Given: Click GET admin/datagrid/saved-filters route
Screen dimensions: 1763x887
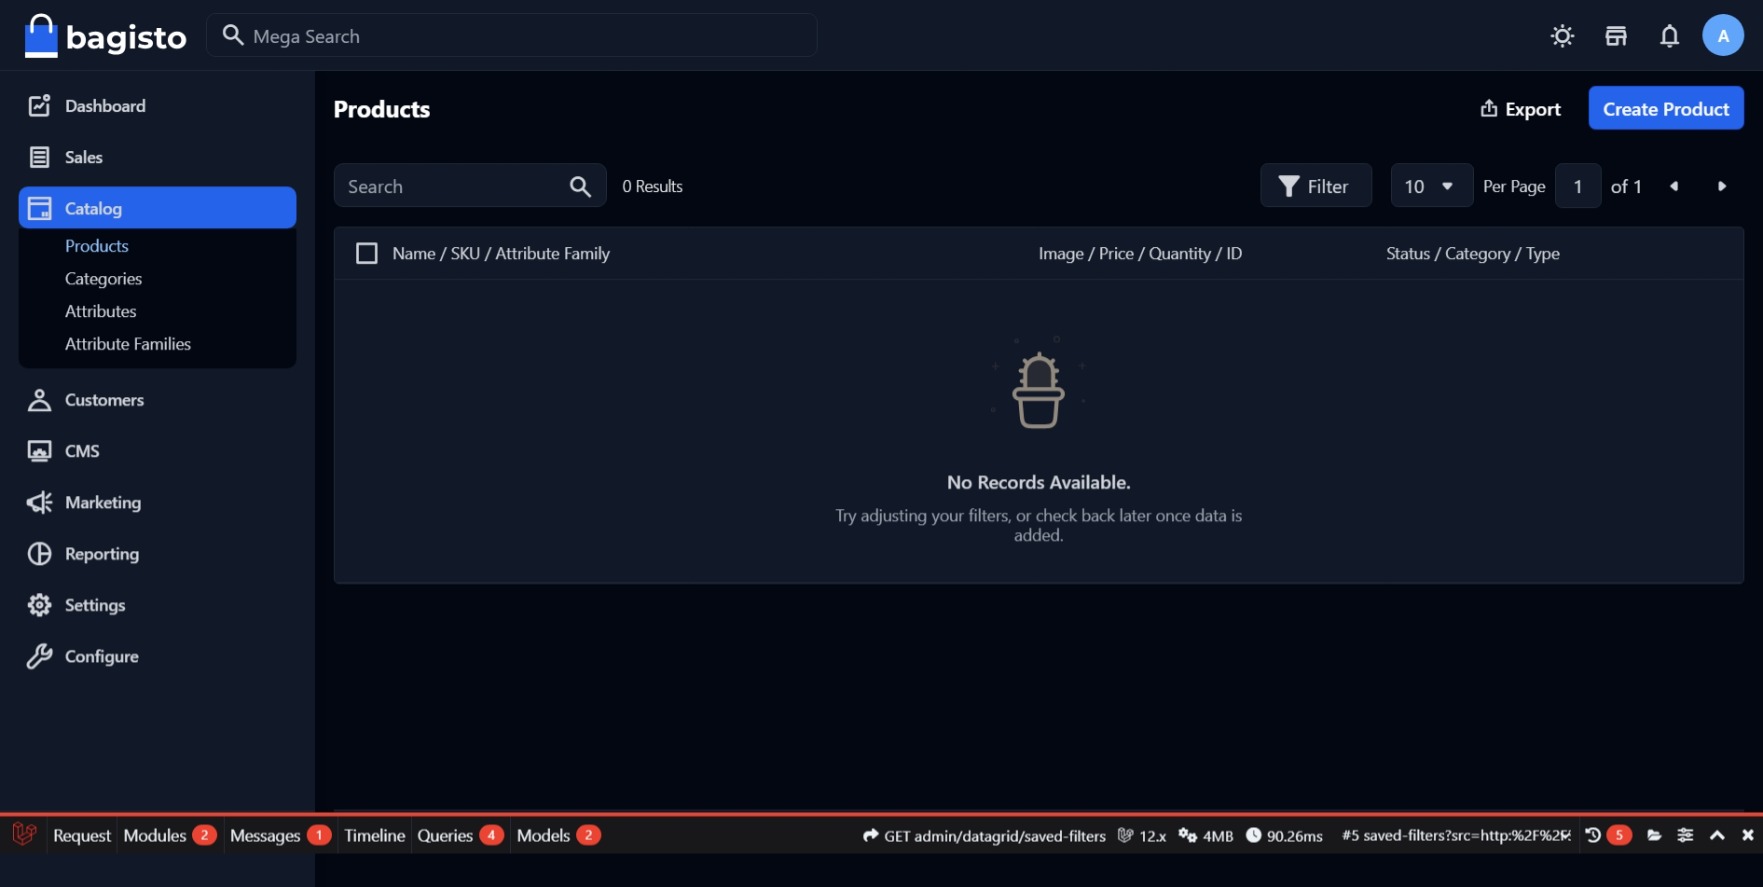Looking at the screenshot, I should [x=984, y=836].
